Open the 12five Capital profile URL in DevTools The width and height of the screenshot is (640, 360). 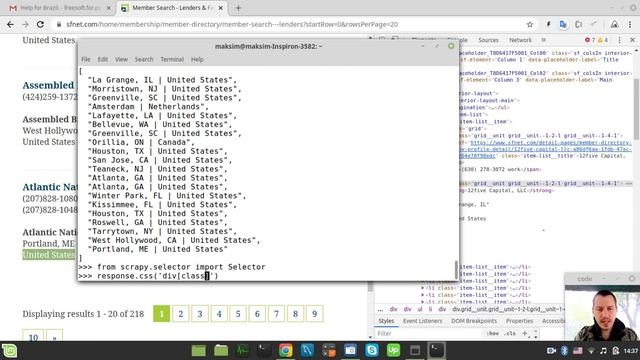(547, 149)
